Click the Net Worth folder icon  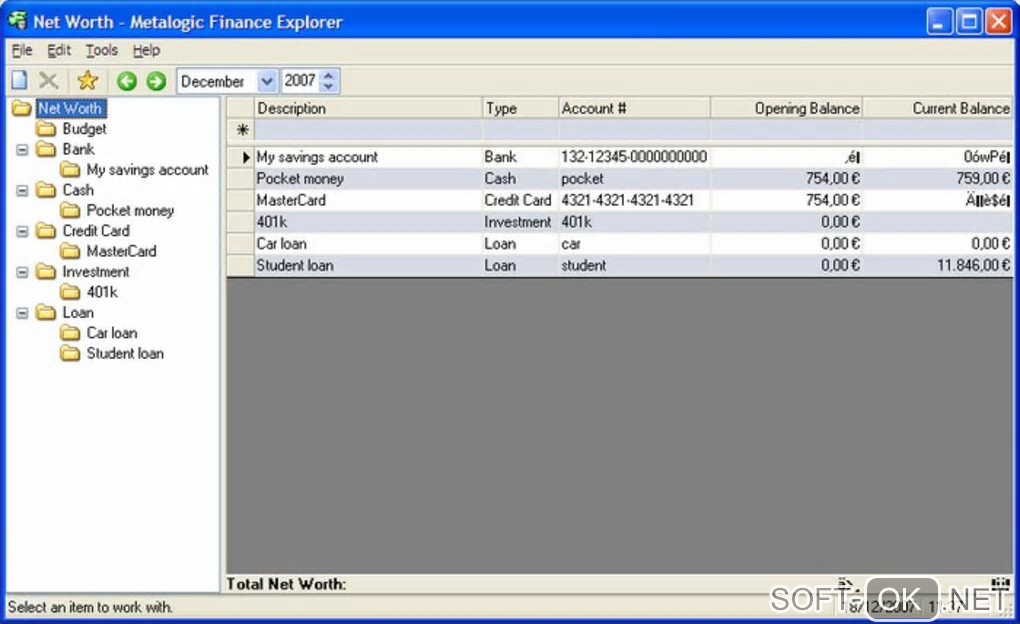pos(21,108)
